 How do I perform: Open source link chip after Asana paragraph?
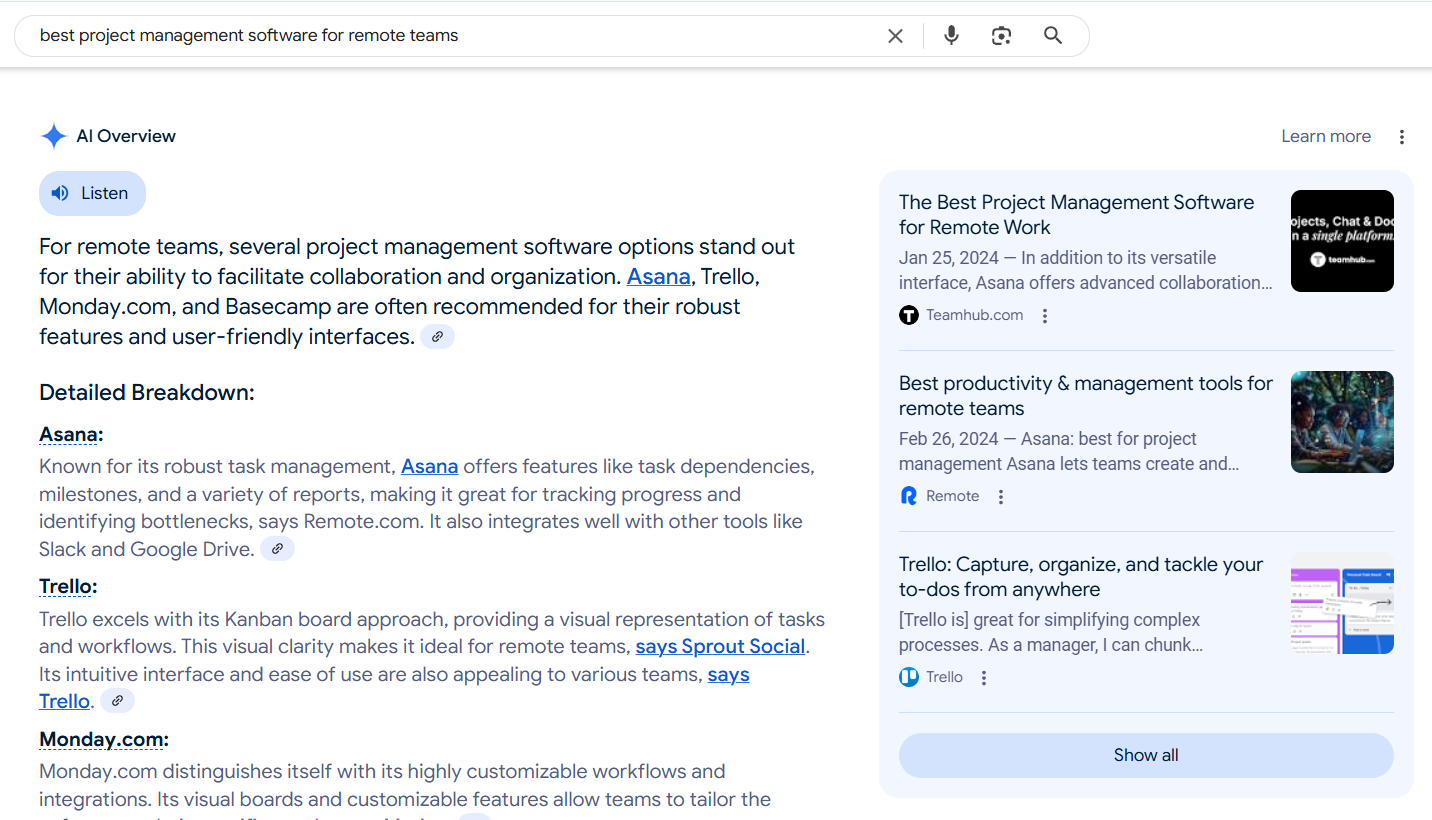[x=277, y=549]
